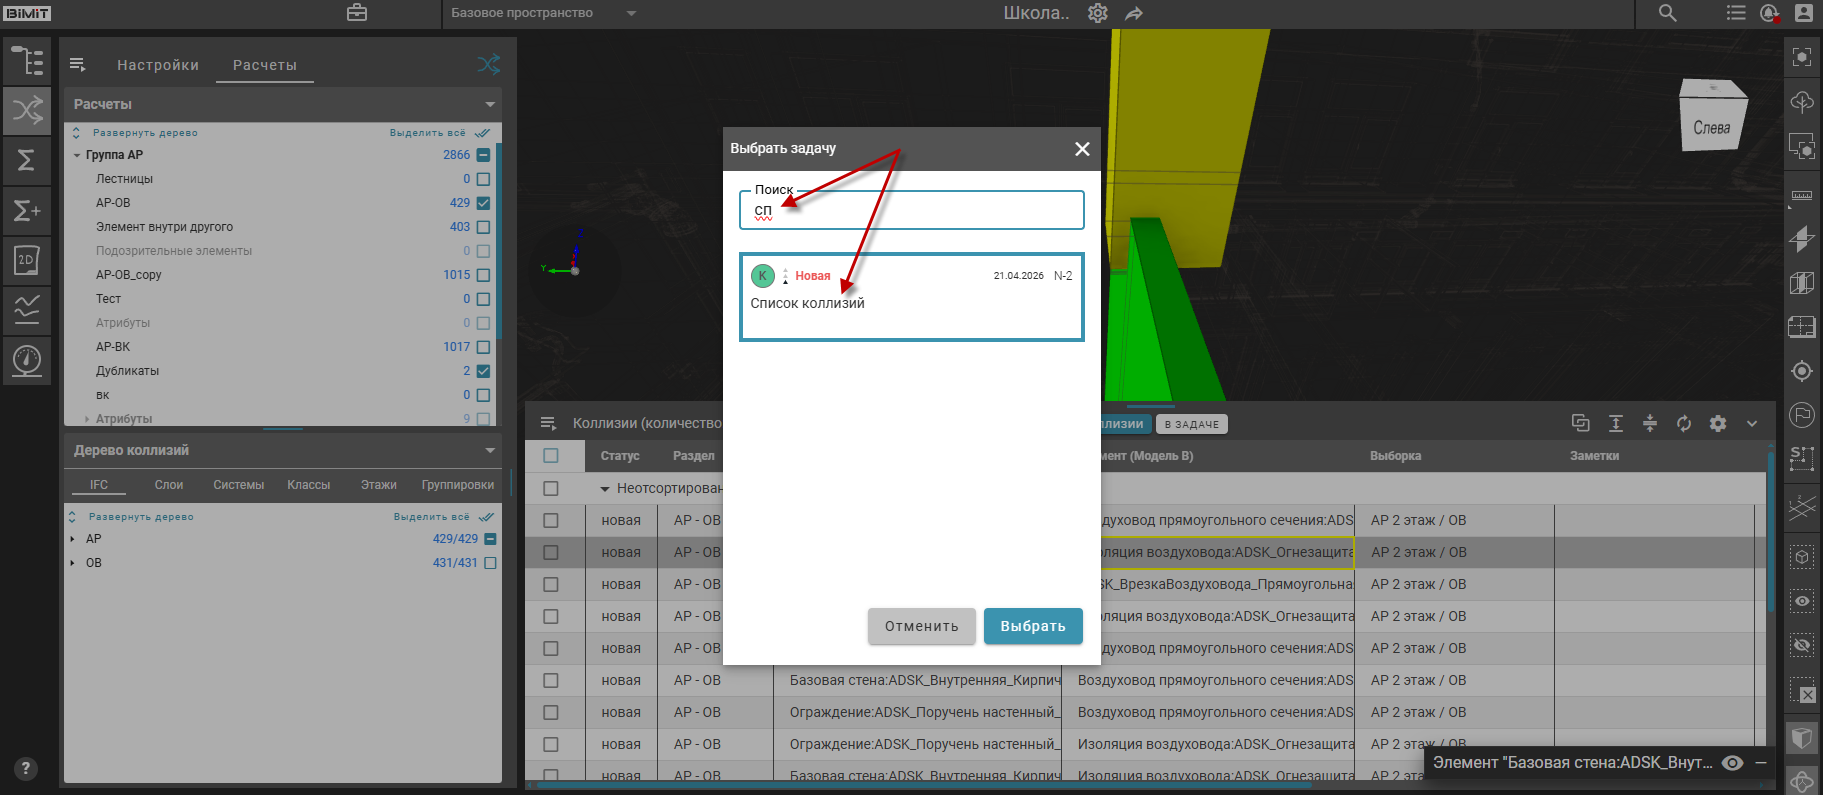Open the collisions shuffle icon in left sidebar
The image size is (1823, 795).
27,109
